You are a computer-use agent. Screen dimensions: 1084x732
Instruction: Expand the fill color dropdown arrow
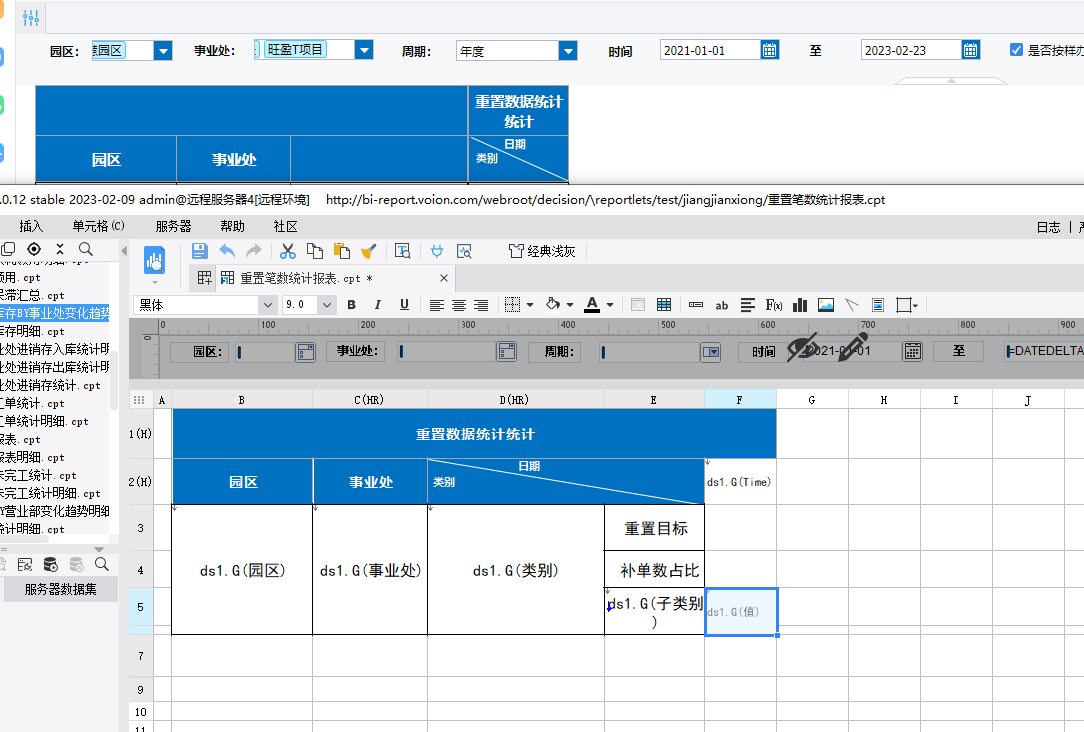[x=570, y=305]
